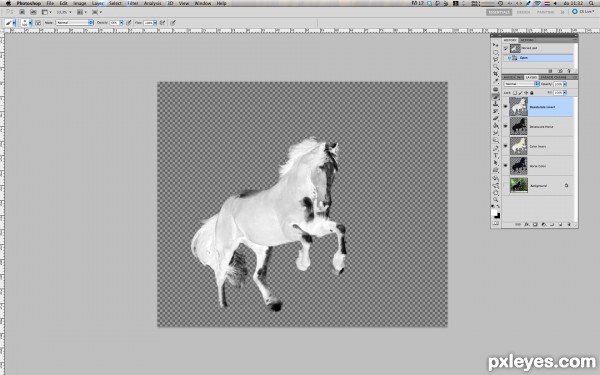
Task: Toggle tablet pressure controls size button
Action: tap(173, 23)
